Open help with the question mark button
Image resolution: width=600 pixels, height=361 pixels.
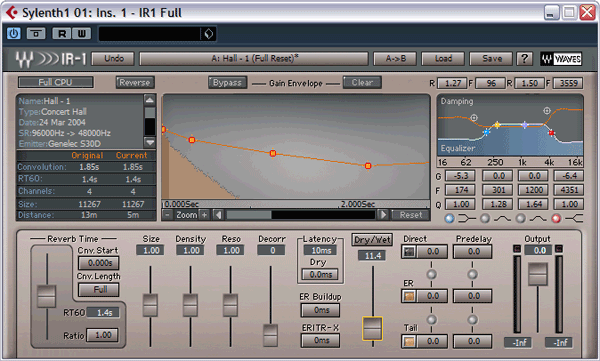pyautogui.click(x=525, y=59)
